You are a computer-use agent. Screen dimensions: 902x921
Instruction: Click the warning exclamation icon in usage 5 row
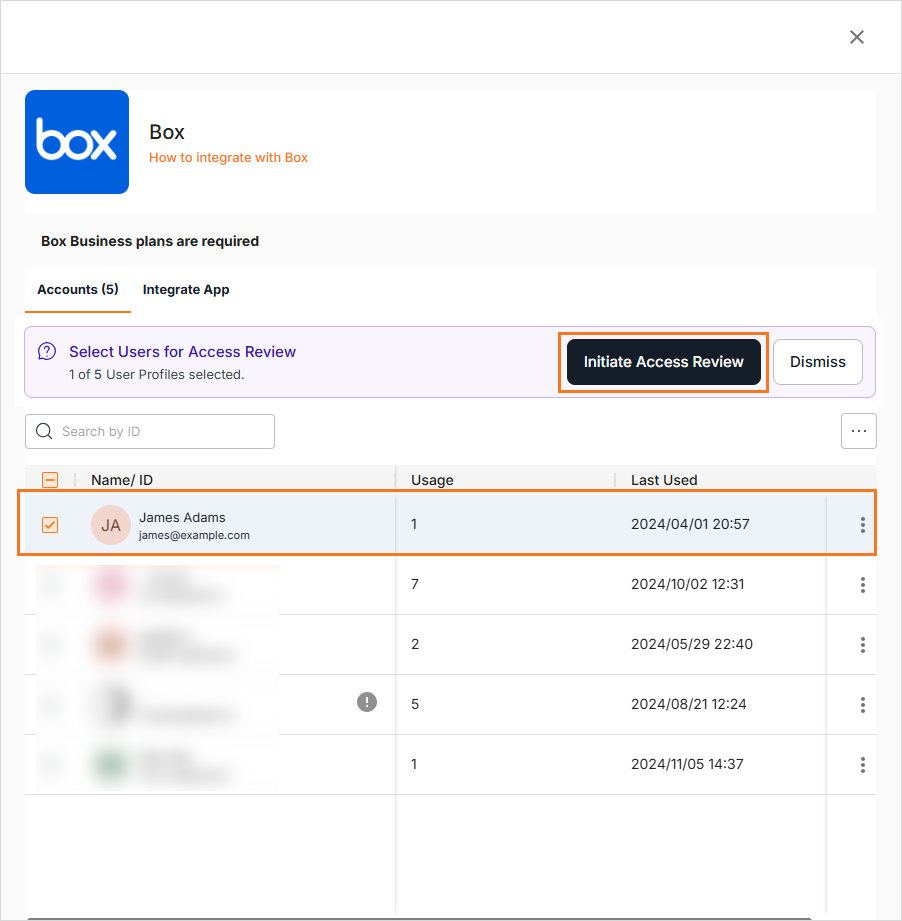(367, 702)
